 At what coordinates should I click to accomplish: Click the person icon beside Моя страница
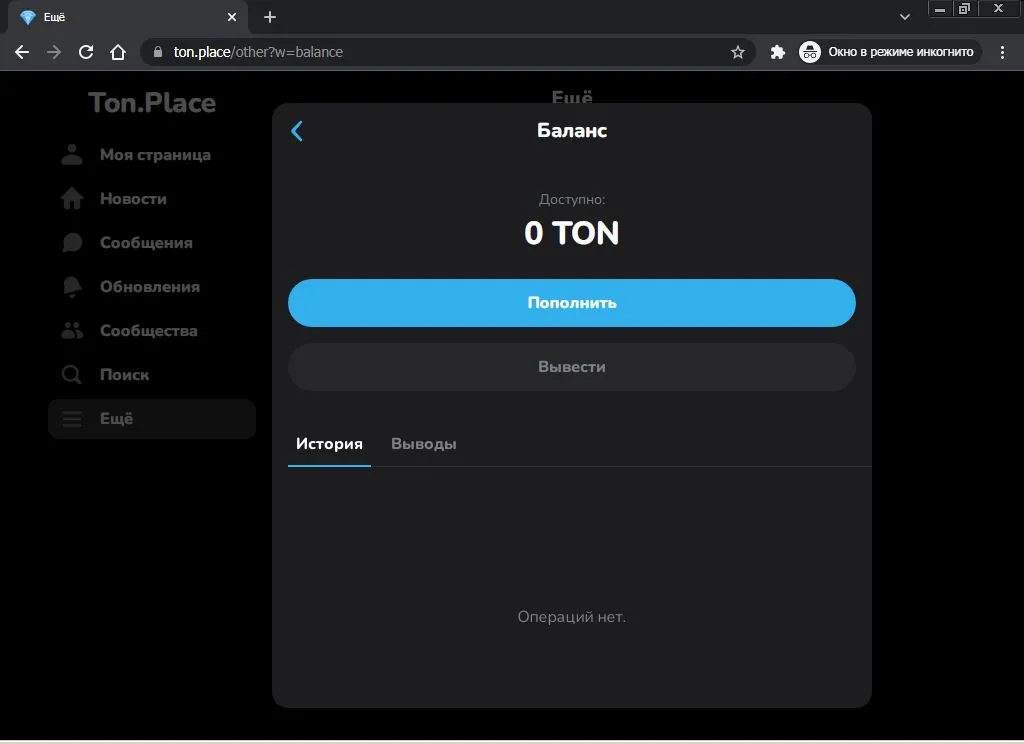[x=72, y=155]
